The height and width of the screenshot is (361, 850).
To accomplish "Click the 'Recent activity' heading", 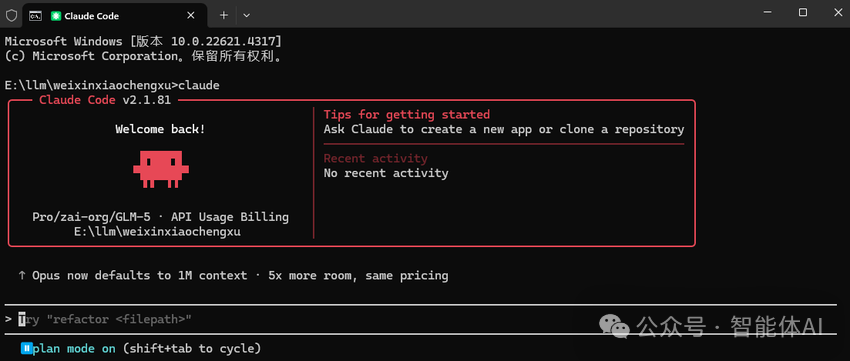I will tap(376, 158).
